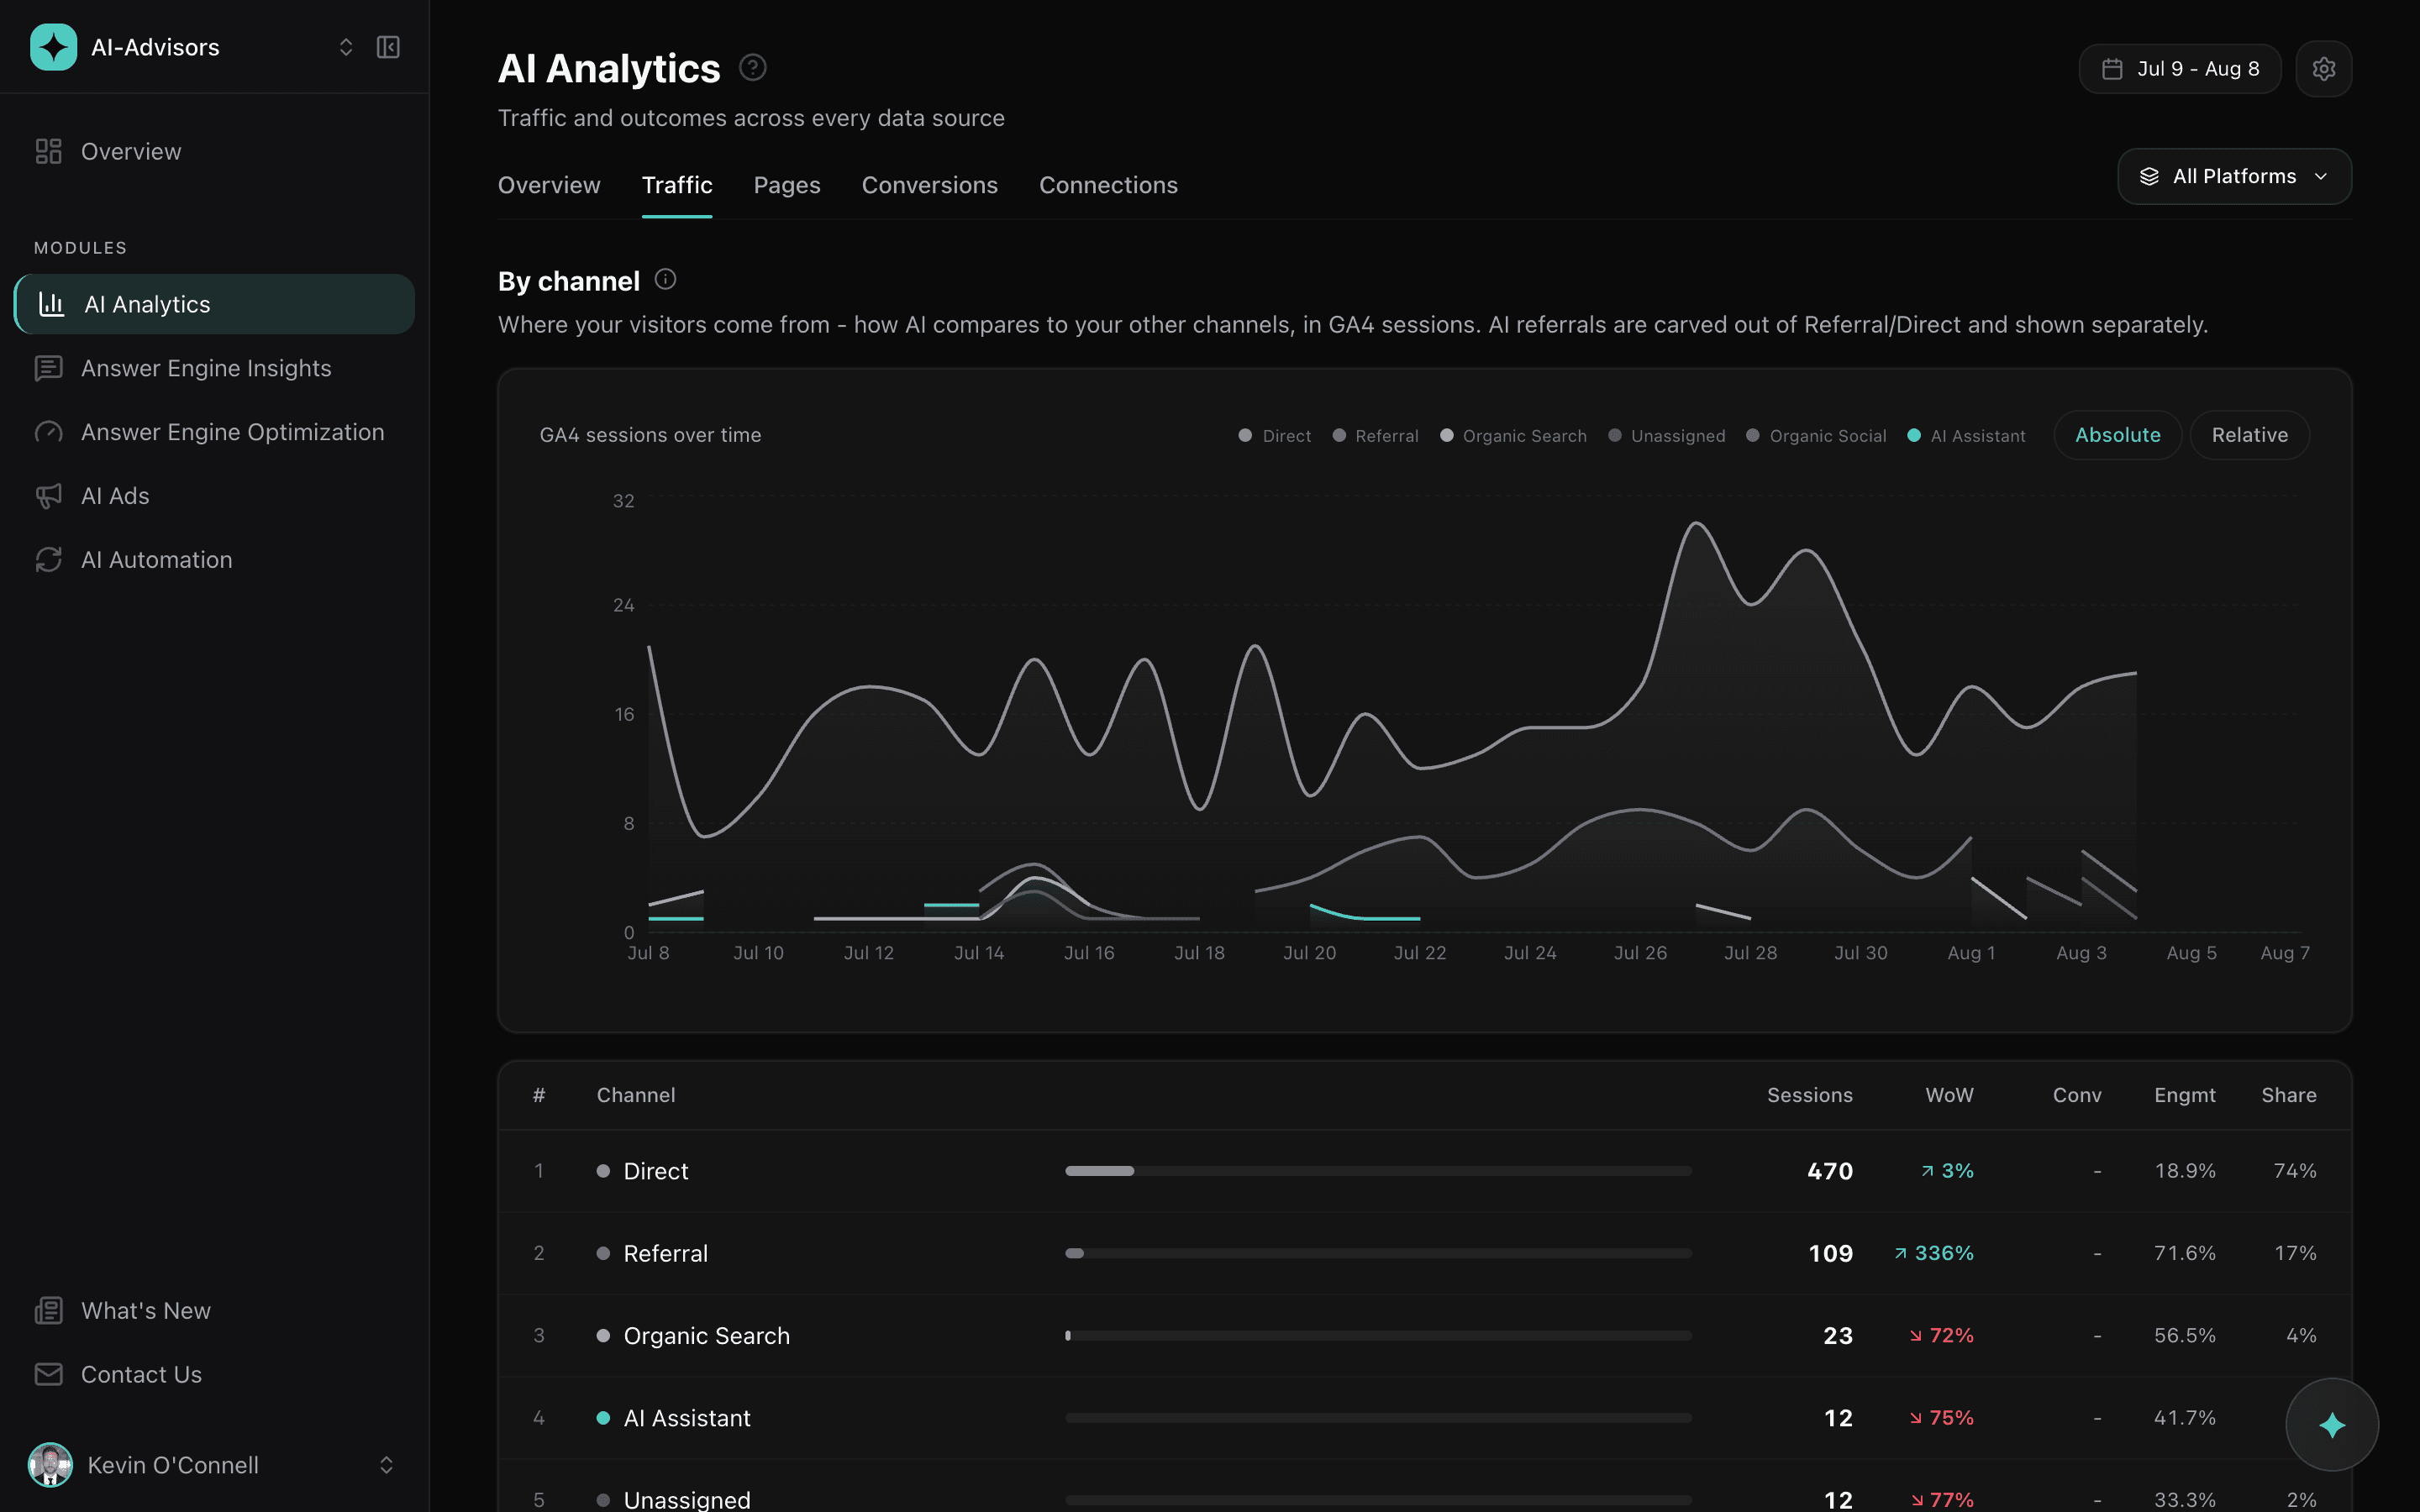Click the AI Analytics bar chart icon
Image resolution: width=2420 pixels, height=1512 pixels.
coord(51,304)
